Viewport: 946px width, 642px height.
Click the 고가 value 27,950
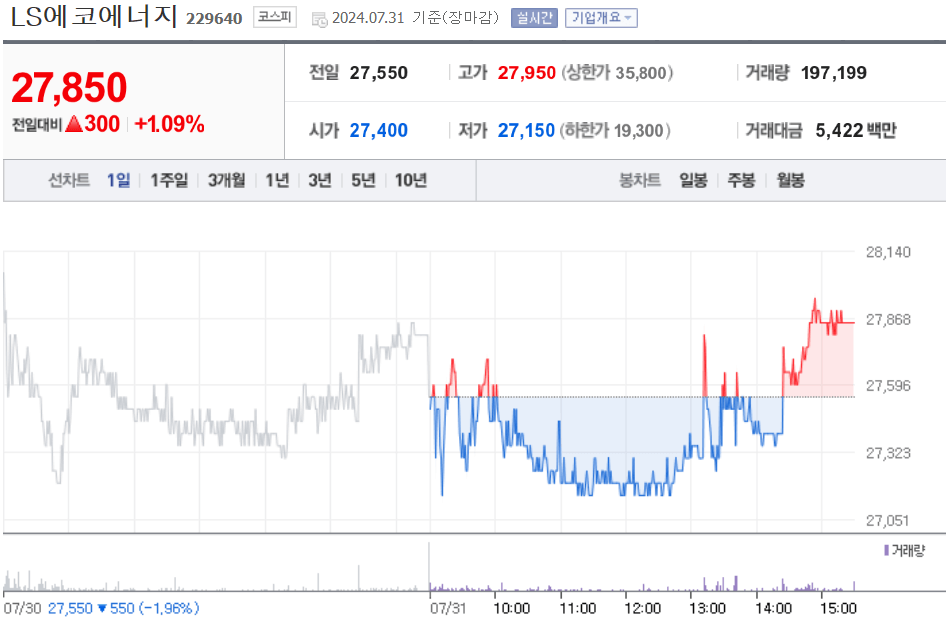pyautogui.click(x=526, y=72)
